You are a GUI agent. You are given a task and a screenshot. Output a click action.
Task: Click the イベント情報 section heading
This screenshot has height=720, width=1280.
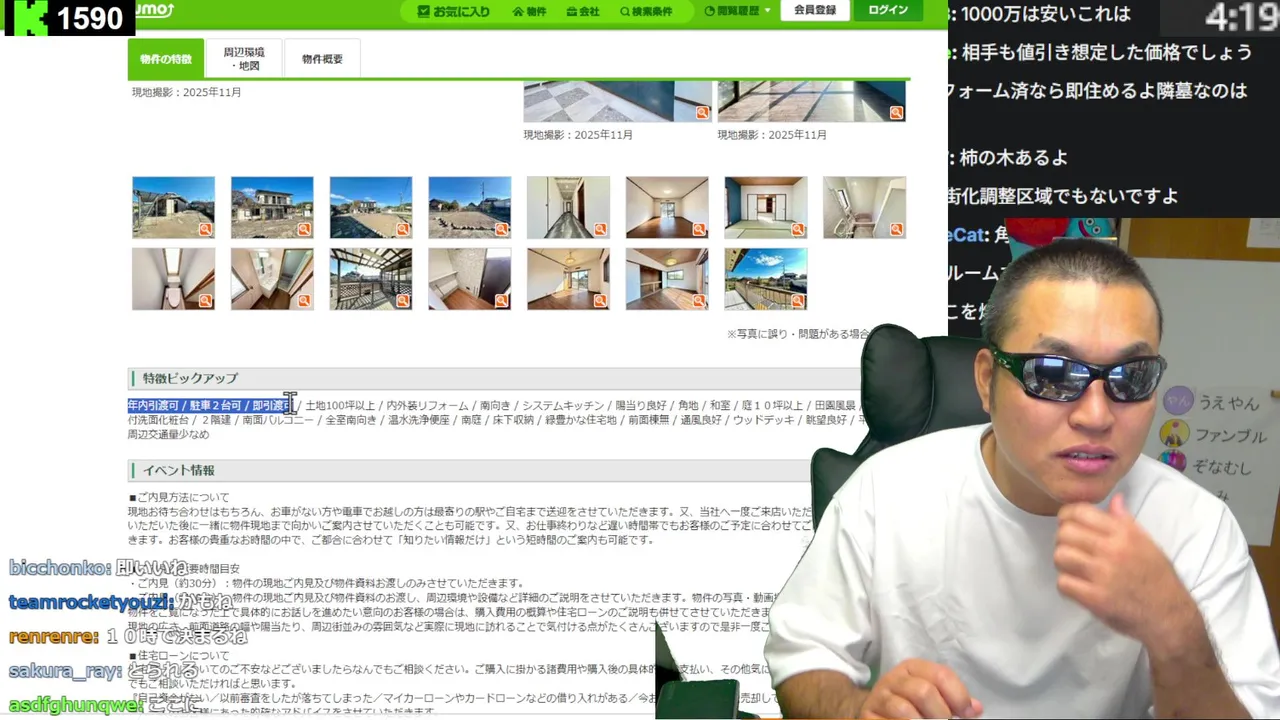pyautogui.click(x=178, y=470)
